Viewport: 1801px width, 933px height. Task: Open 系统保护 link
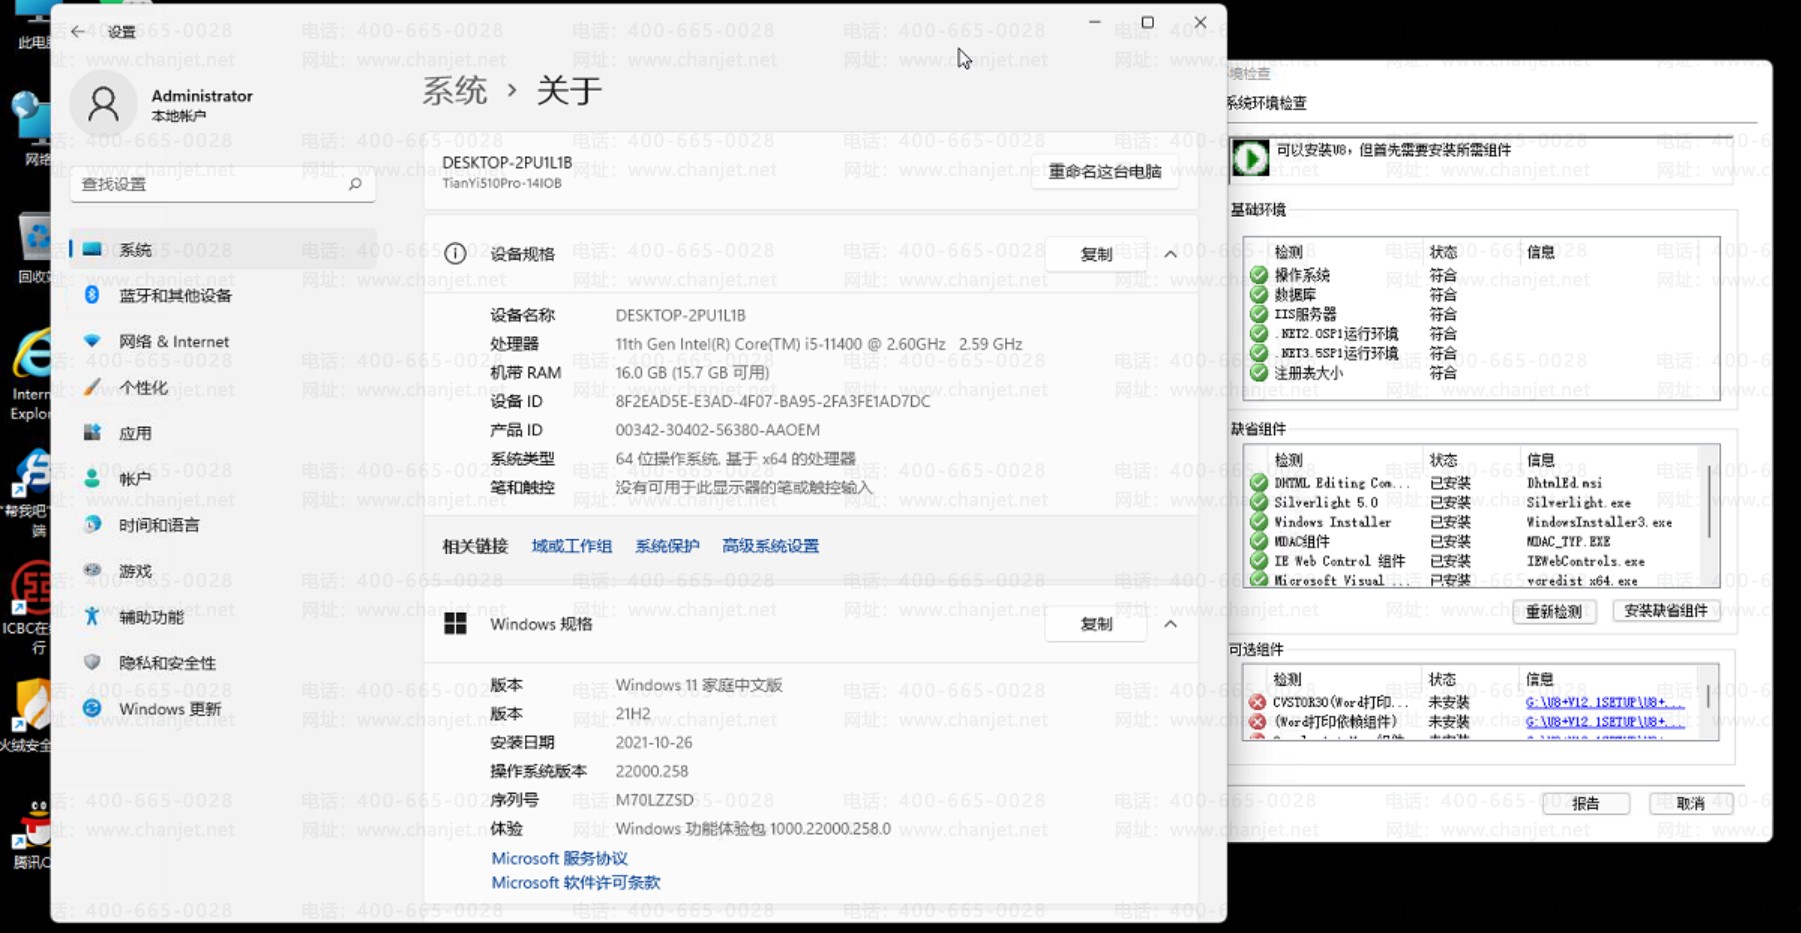pyautogui.click(x=667, y=546)
